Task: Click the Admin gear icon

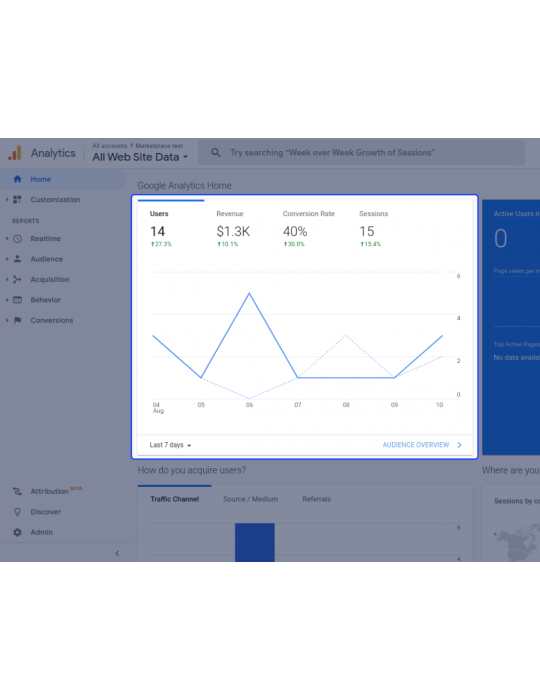Action: tap(17, 532)
